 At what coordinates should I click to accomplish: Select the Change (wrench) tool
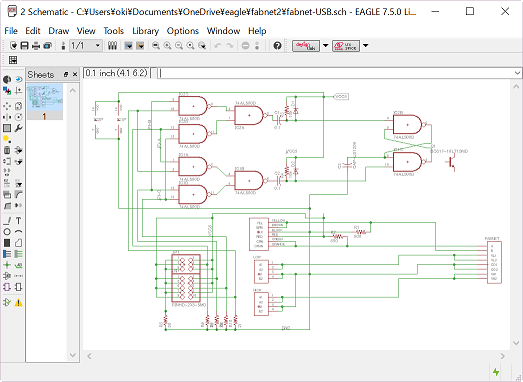coord(18,128)
